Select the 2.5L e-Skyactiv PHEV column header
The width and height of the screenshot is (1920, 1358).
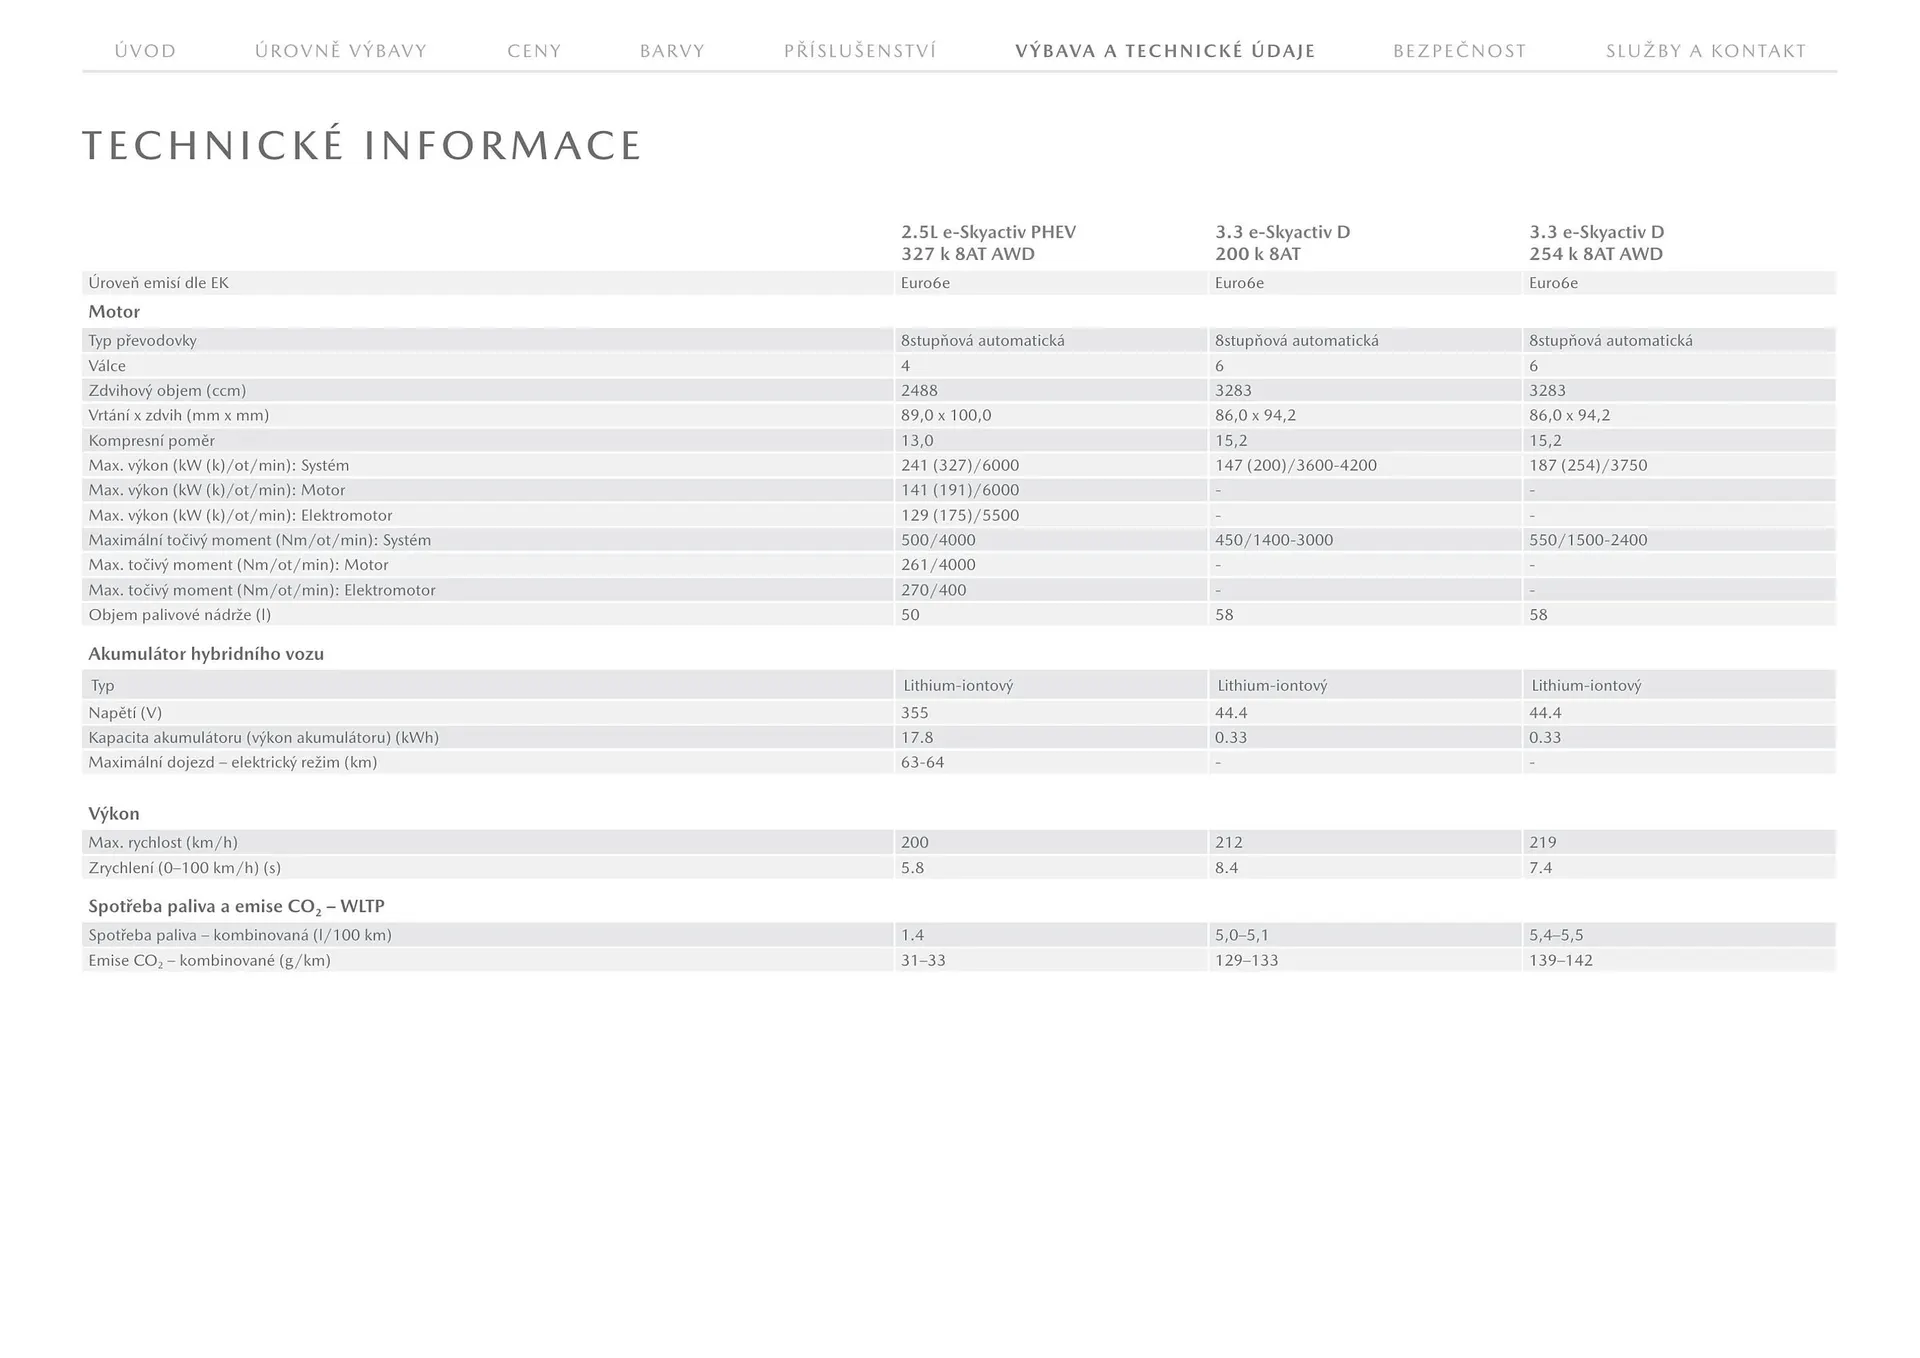[x=988, y=243]
